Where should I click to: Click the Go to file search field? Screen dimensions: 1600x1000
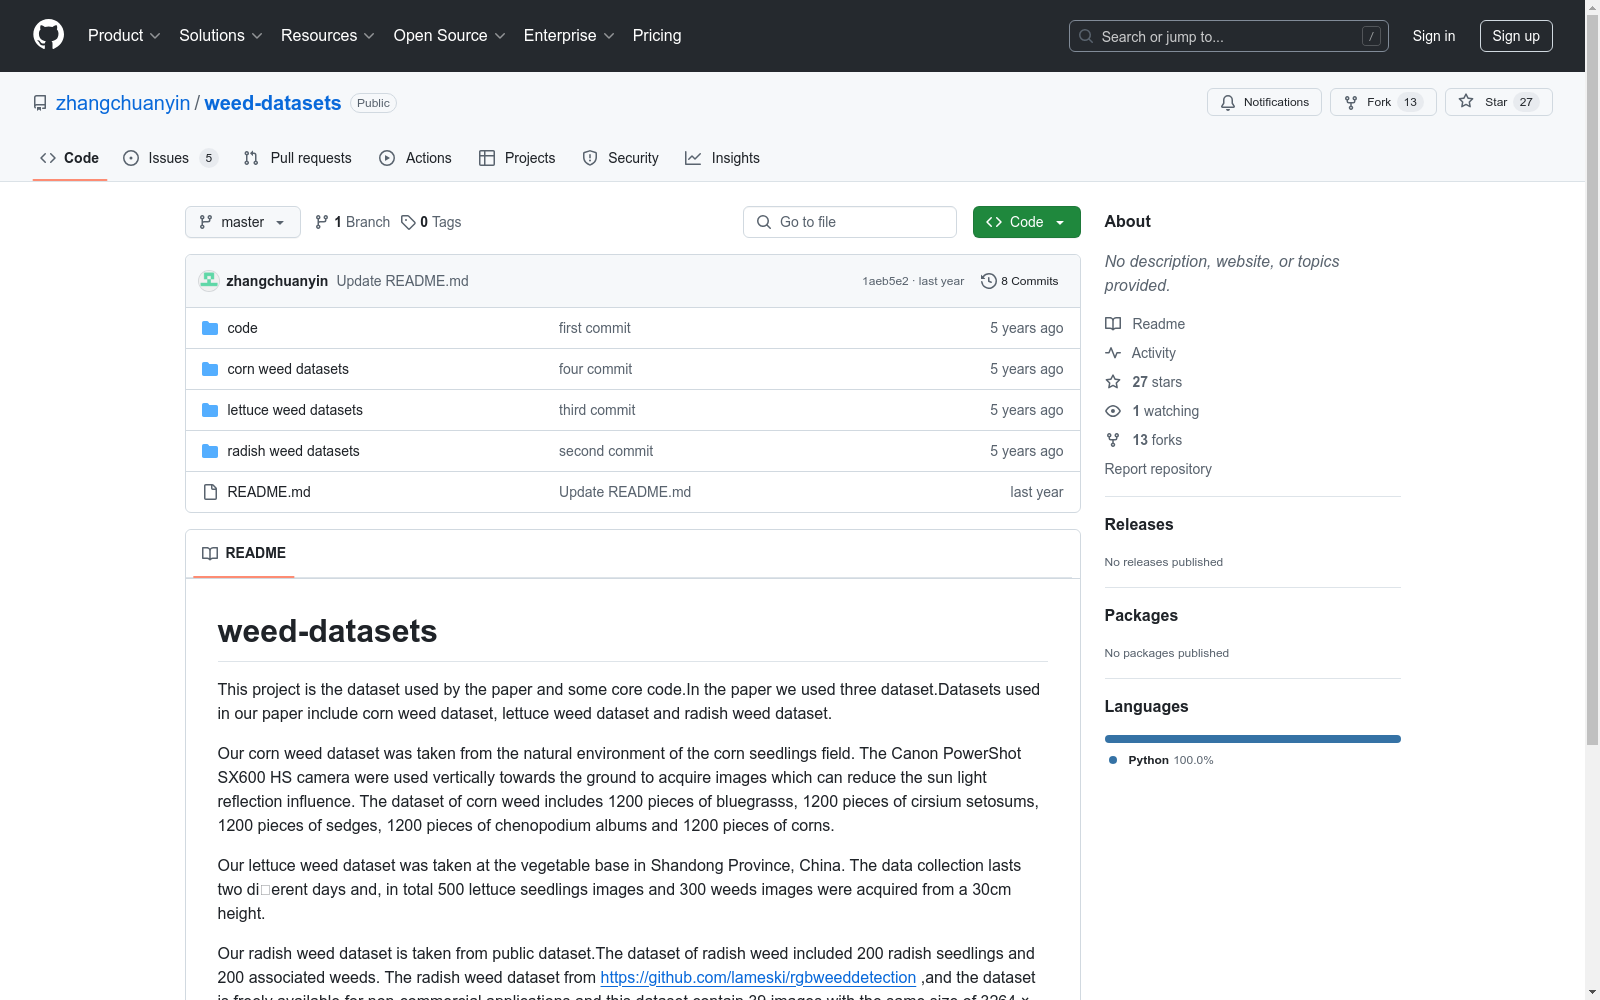850,222
